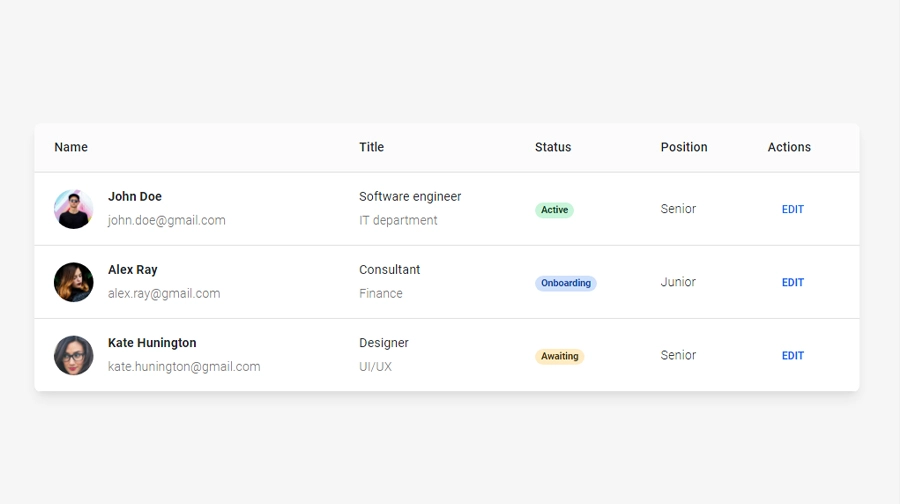Image resolution: width=900 pixels, height=504 pixels.
Task: Click the Position column header
Action: click(x=684, y=147)
